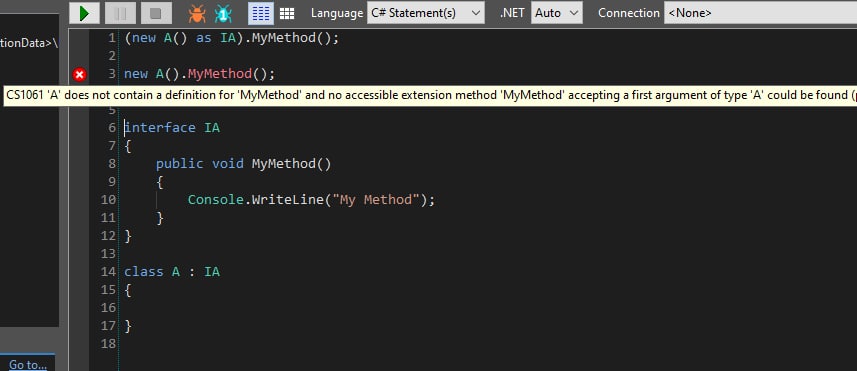Click 'public void MyMethod()' on line 8
Image resolution: width=857 pixels, height=371 pixels.
[244, 164]
